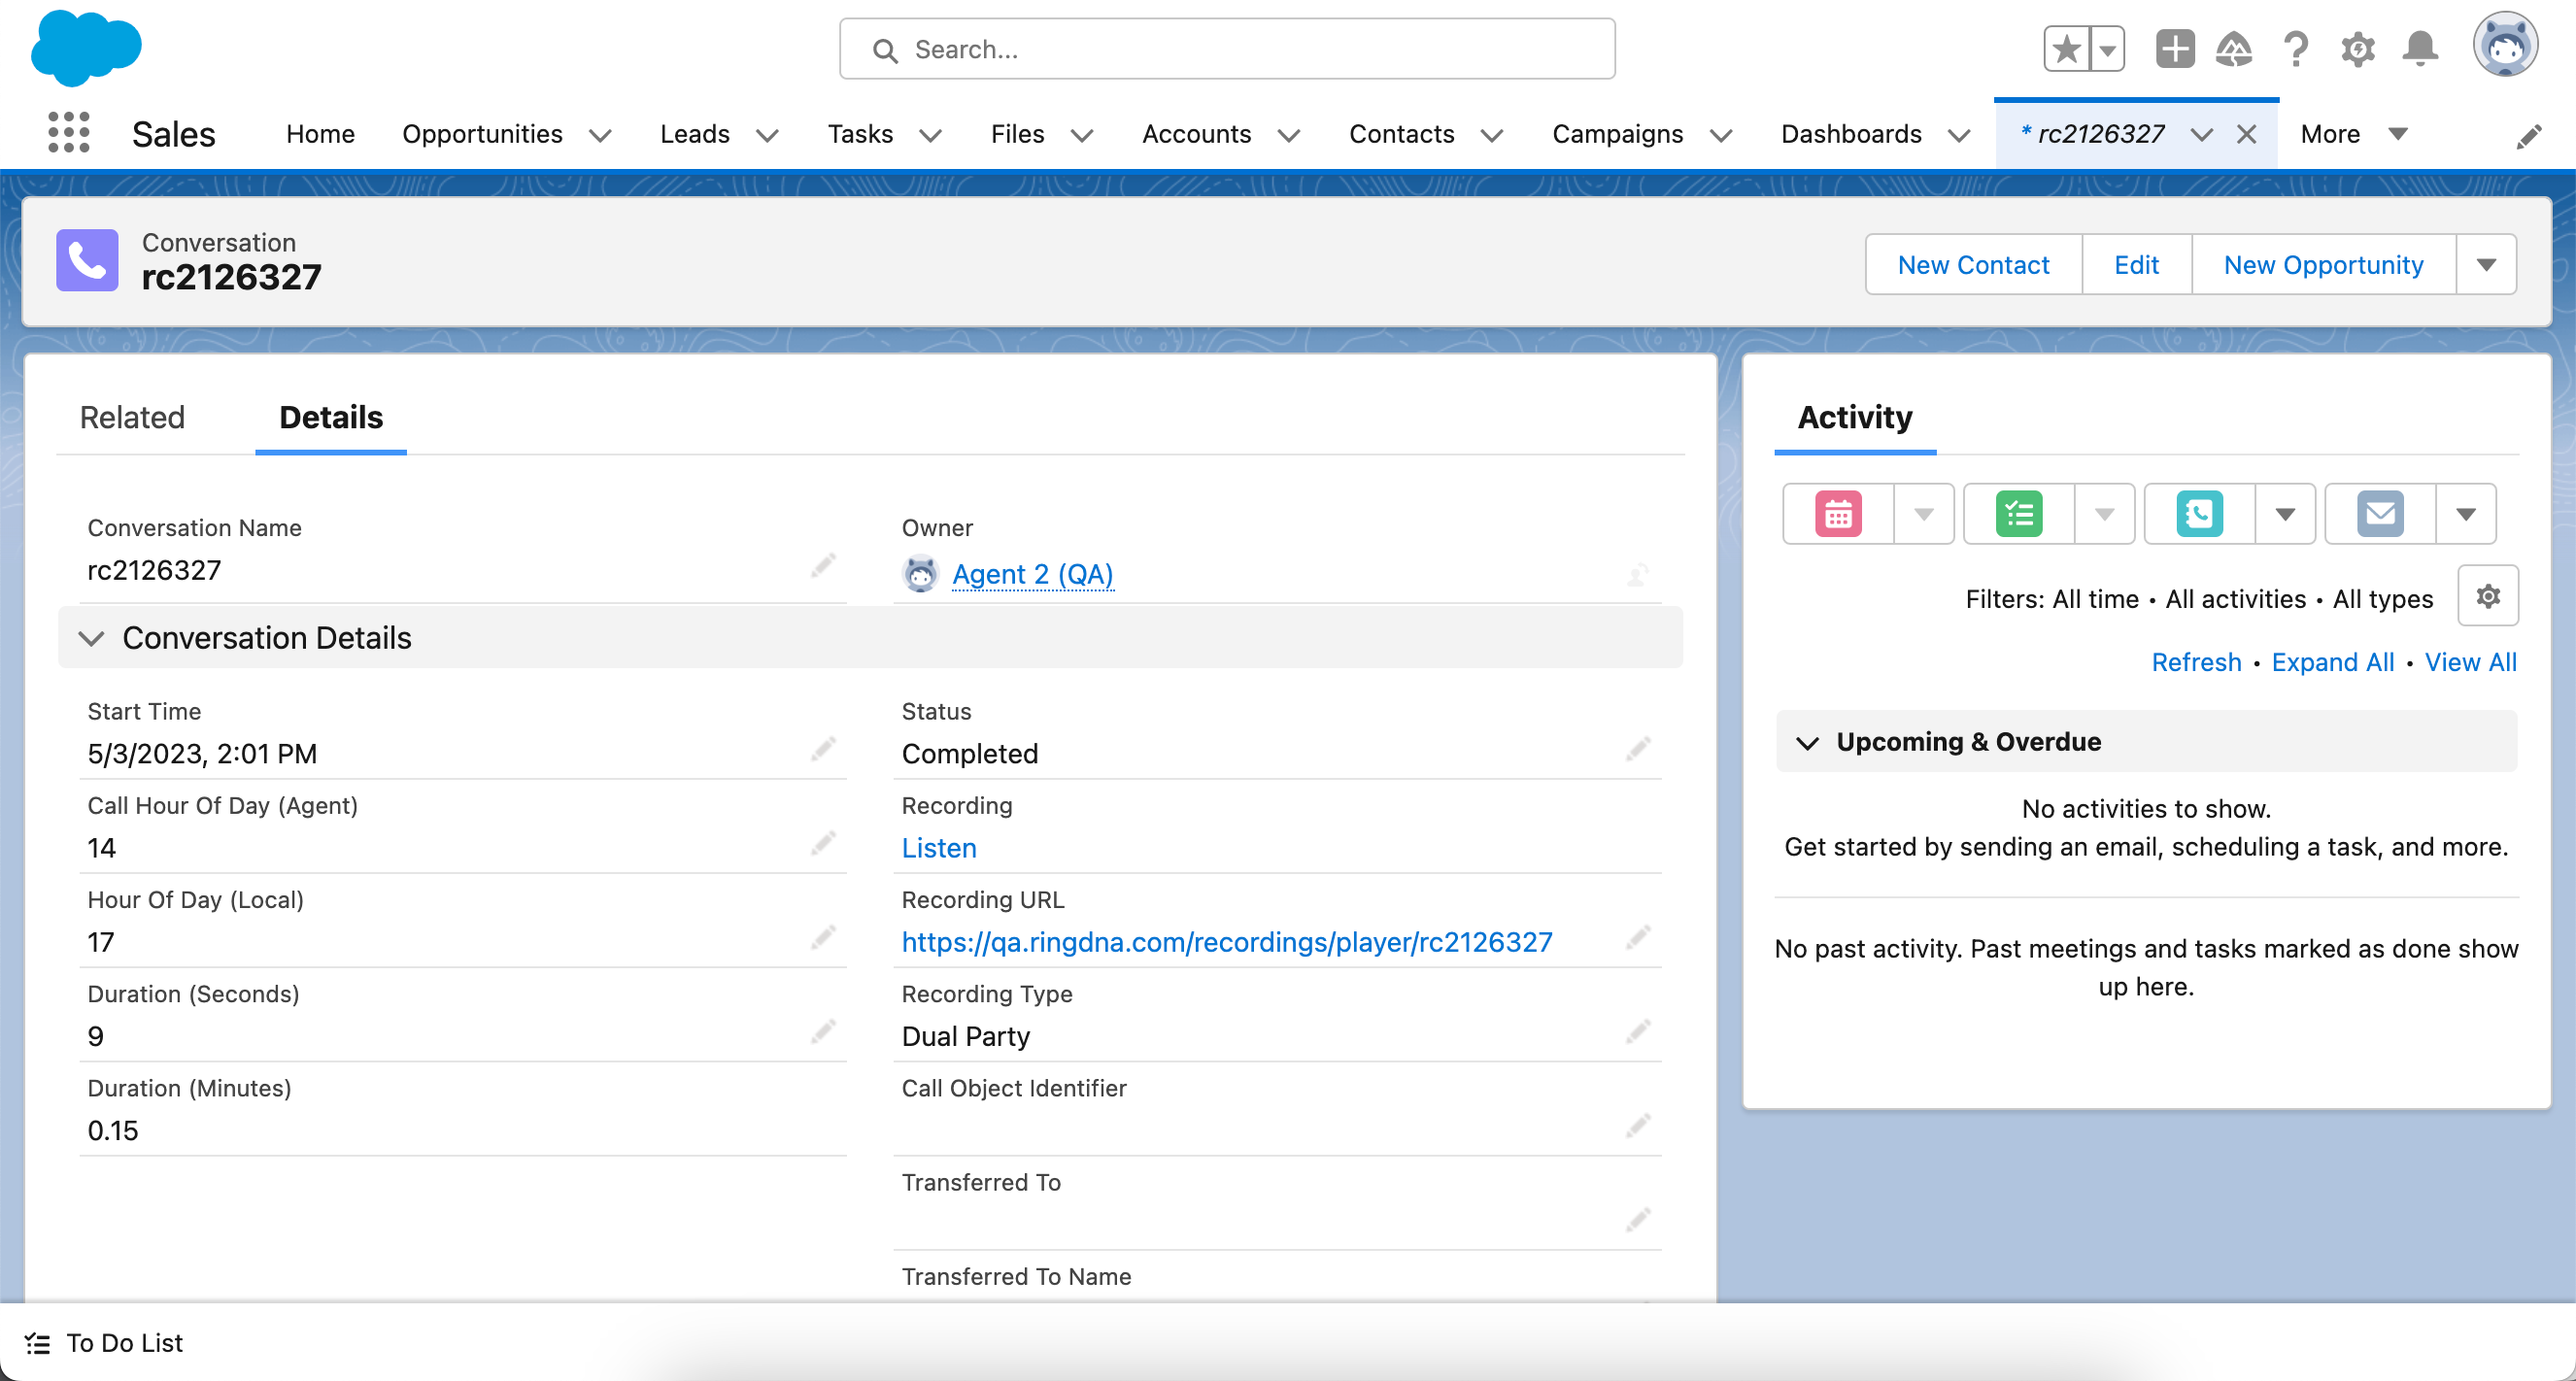This screenshot has height=1381, width=2576.
Task: Click the New Contact button
Action: (1973, 265)
